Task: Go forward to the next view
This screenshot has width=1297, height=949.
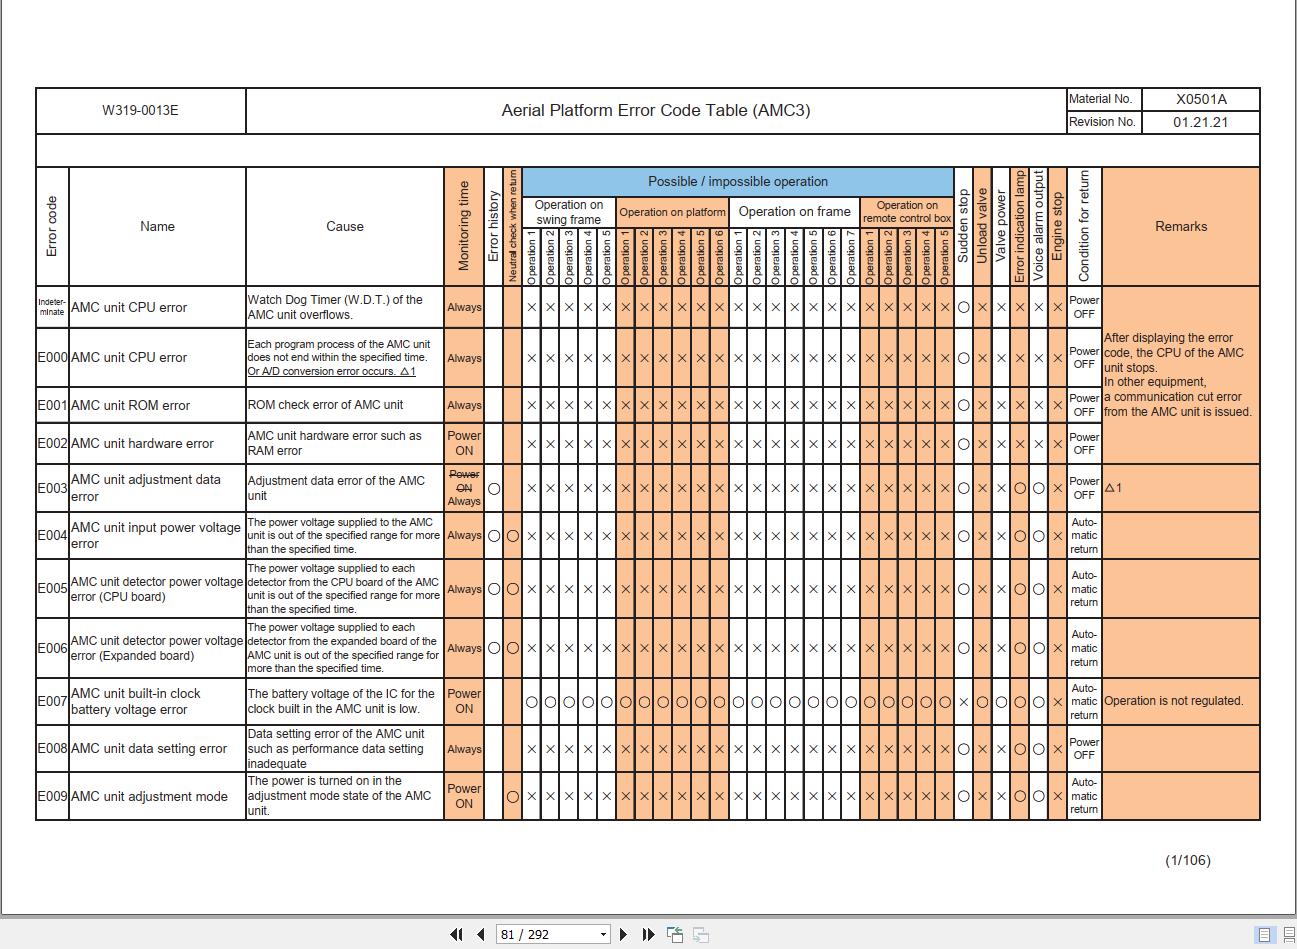Action: [x=700, y=933]
